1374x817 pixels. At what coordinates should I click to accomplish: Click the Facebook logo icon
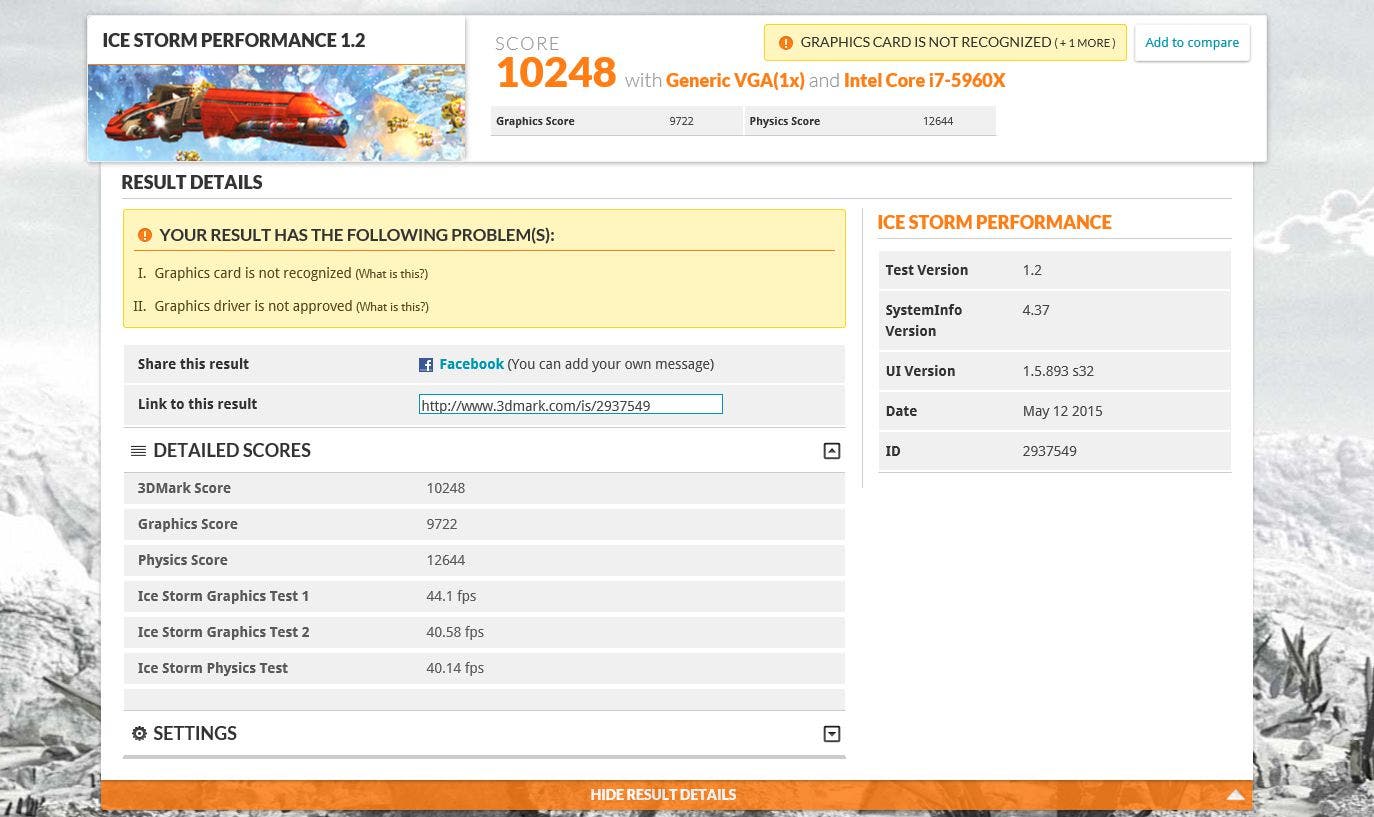tap(426, 365)
